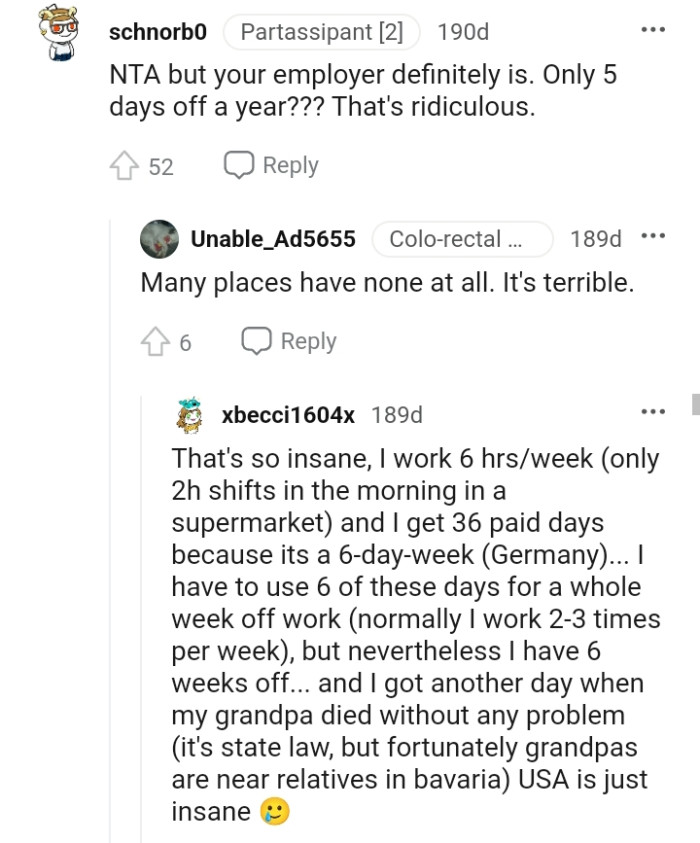Toggle the upvote on the comment showing 52
This screenshot has width=700, height=843.
123,165
